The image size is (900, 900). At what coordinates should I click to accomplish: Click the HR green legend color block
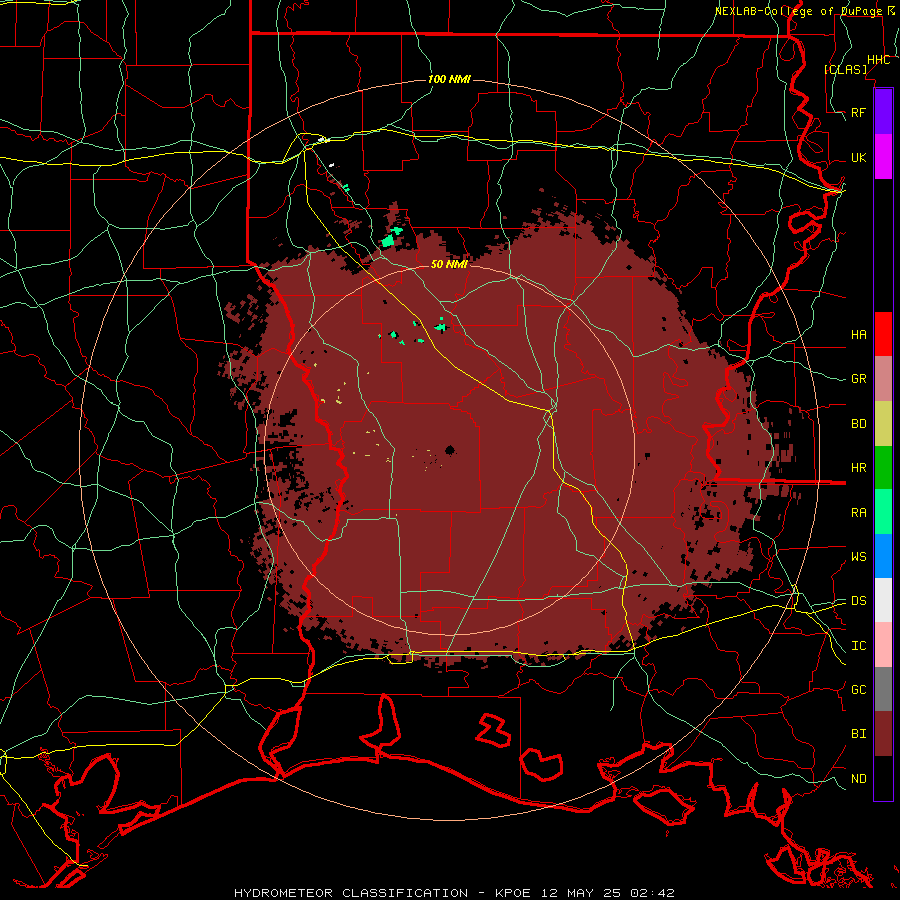point(883,468)
